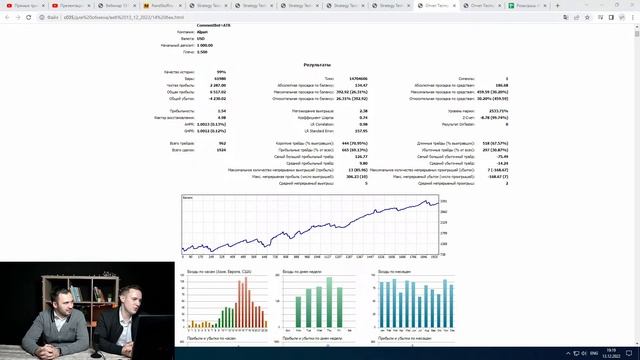Open a new tab with the plus button
Viewport: 640px width, 360px height.
[x=558, y=6]
